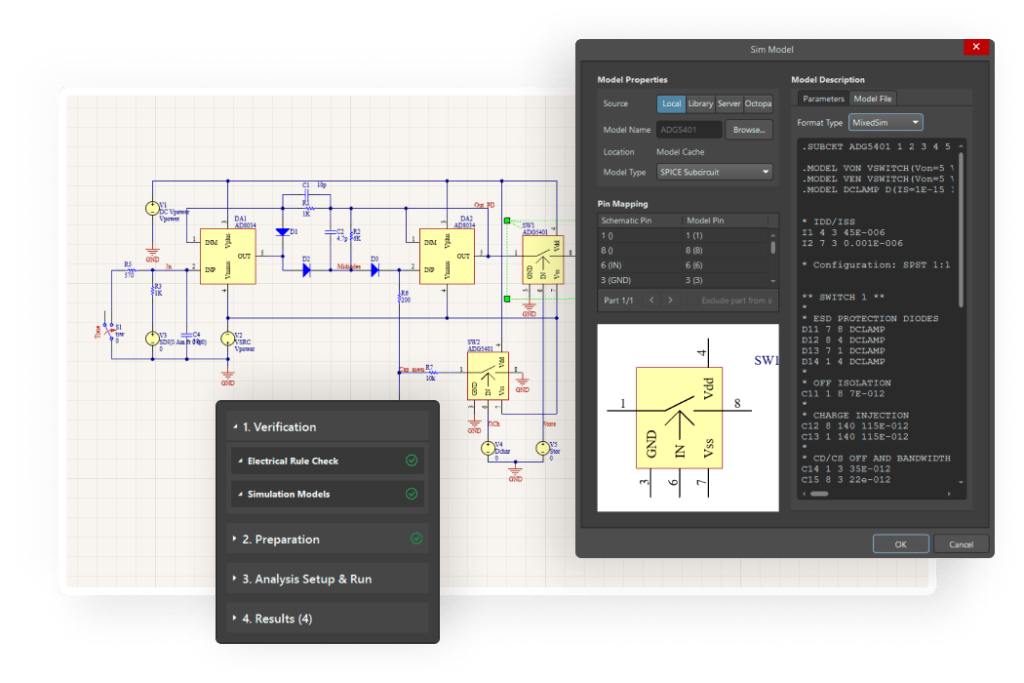The width and height of the screenshot is (1024, 683).
Task: Select the DA2 AD8034 op-amp symbol
Action: [x=446, y=257]
